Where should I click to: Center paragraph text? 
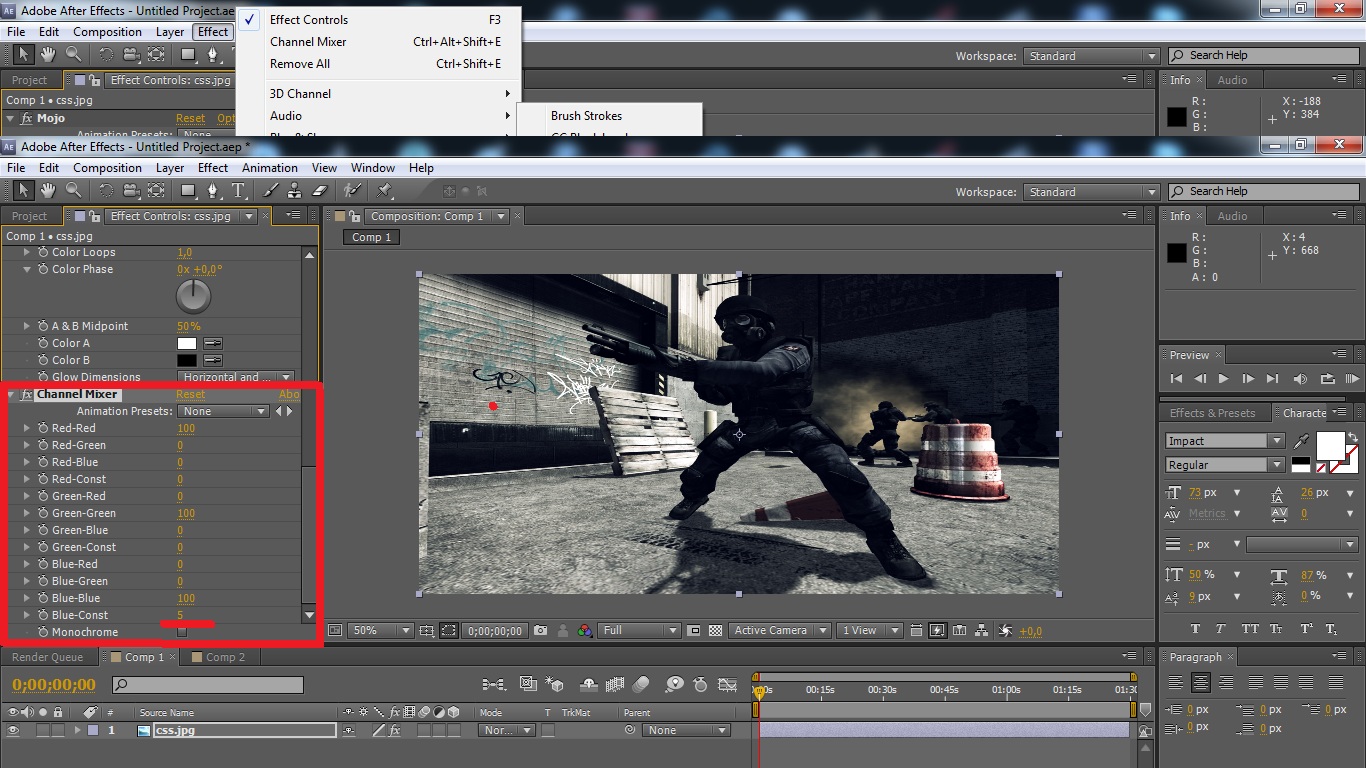(x=1201, y=684)
